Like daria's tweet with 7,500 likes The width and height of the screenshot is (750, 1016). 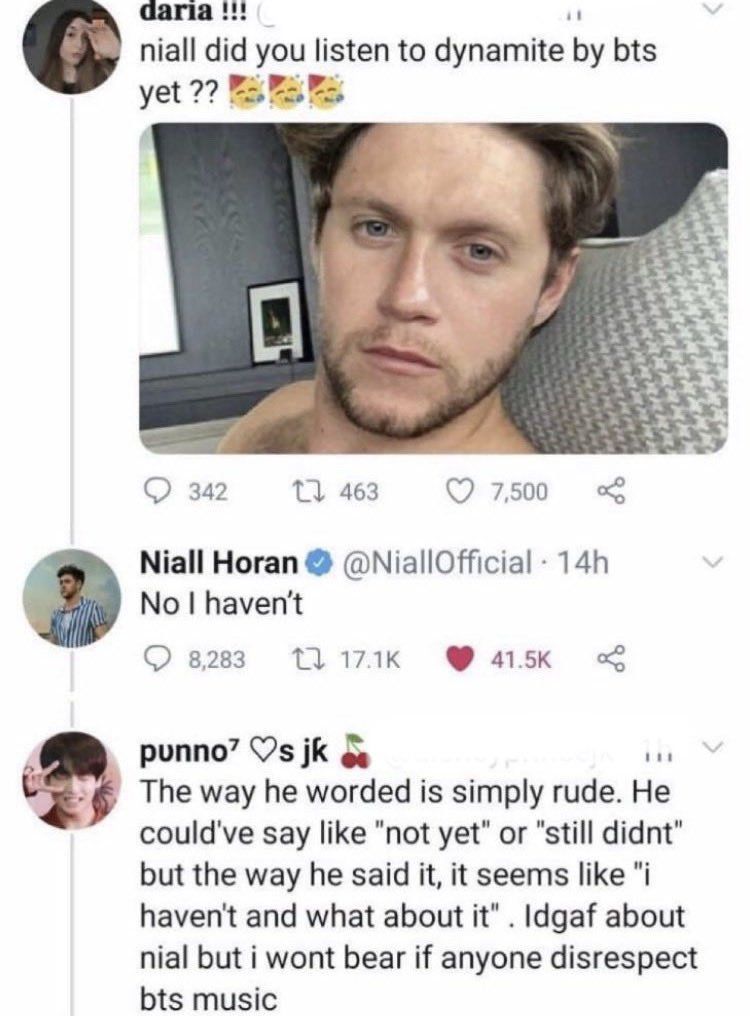click(460, 492)
